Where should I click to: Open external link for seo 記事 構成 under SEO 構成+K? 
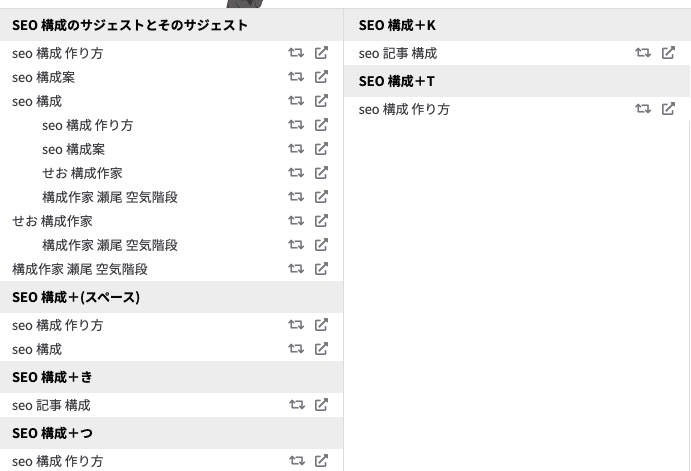click(668, 53)
